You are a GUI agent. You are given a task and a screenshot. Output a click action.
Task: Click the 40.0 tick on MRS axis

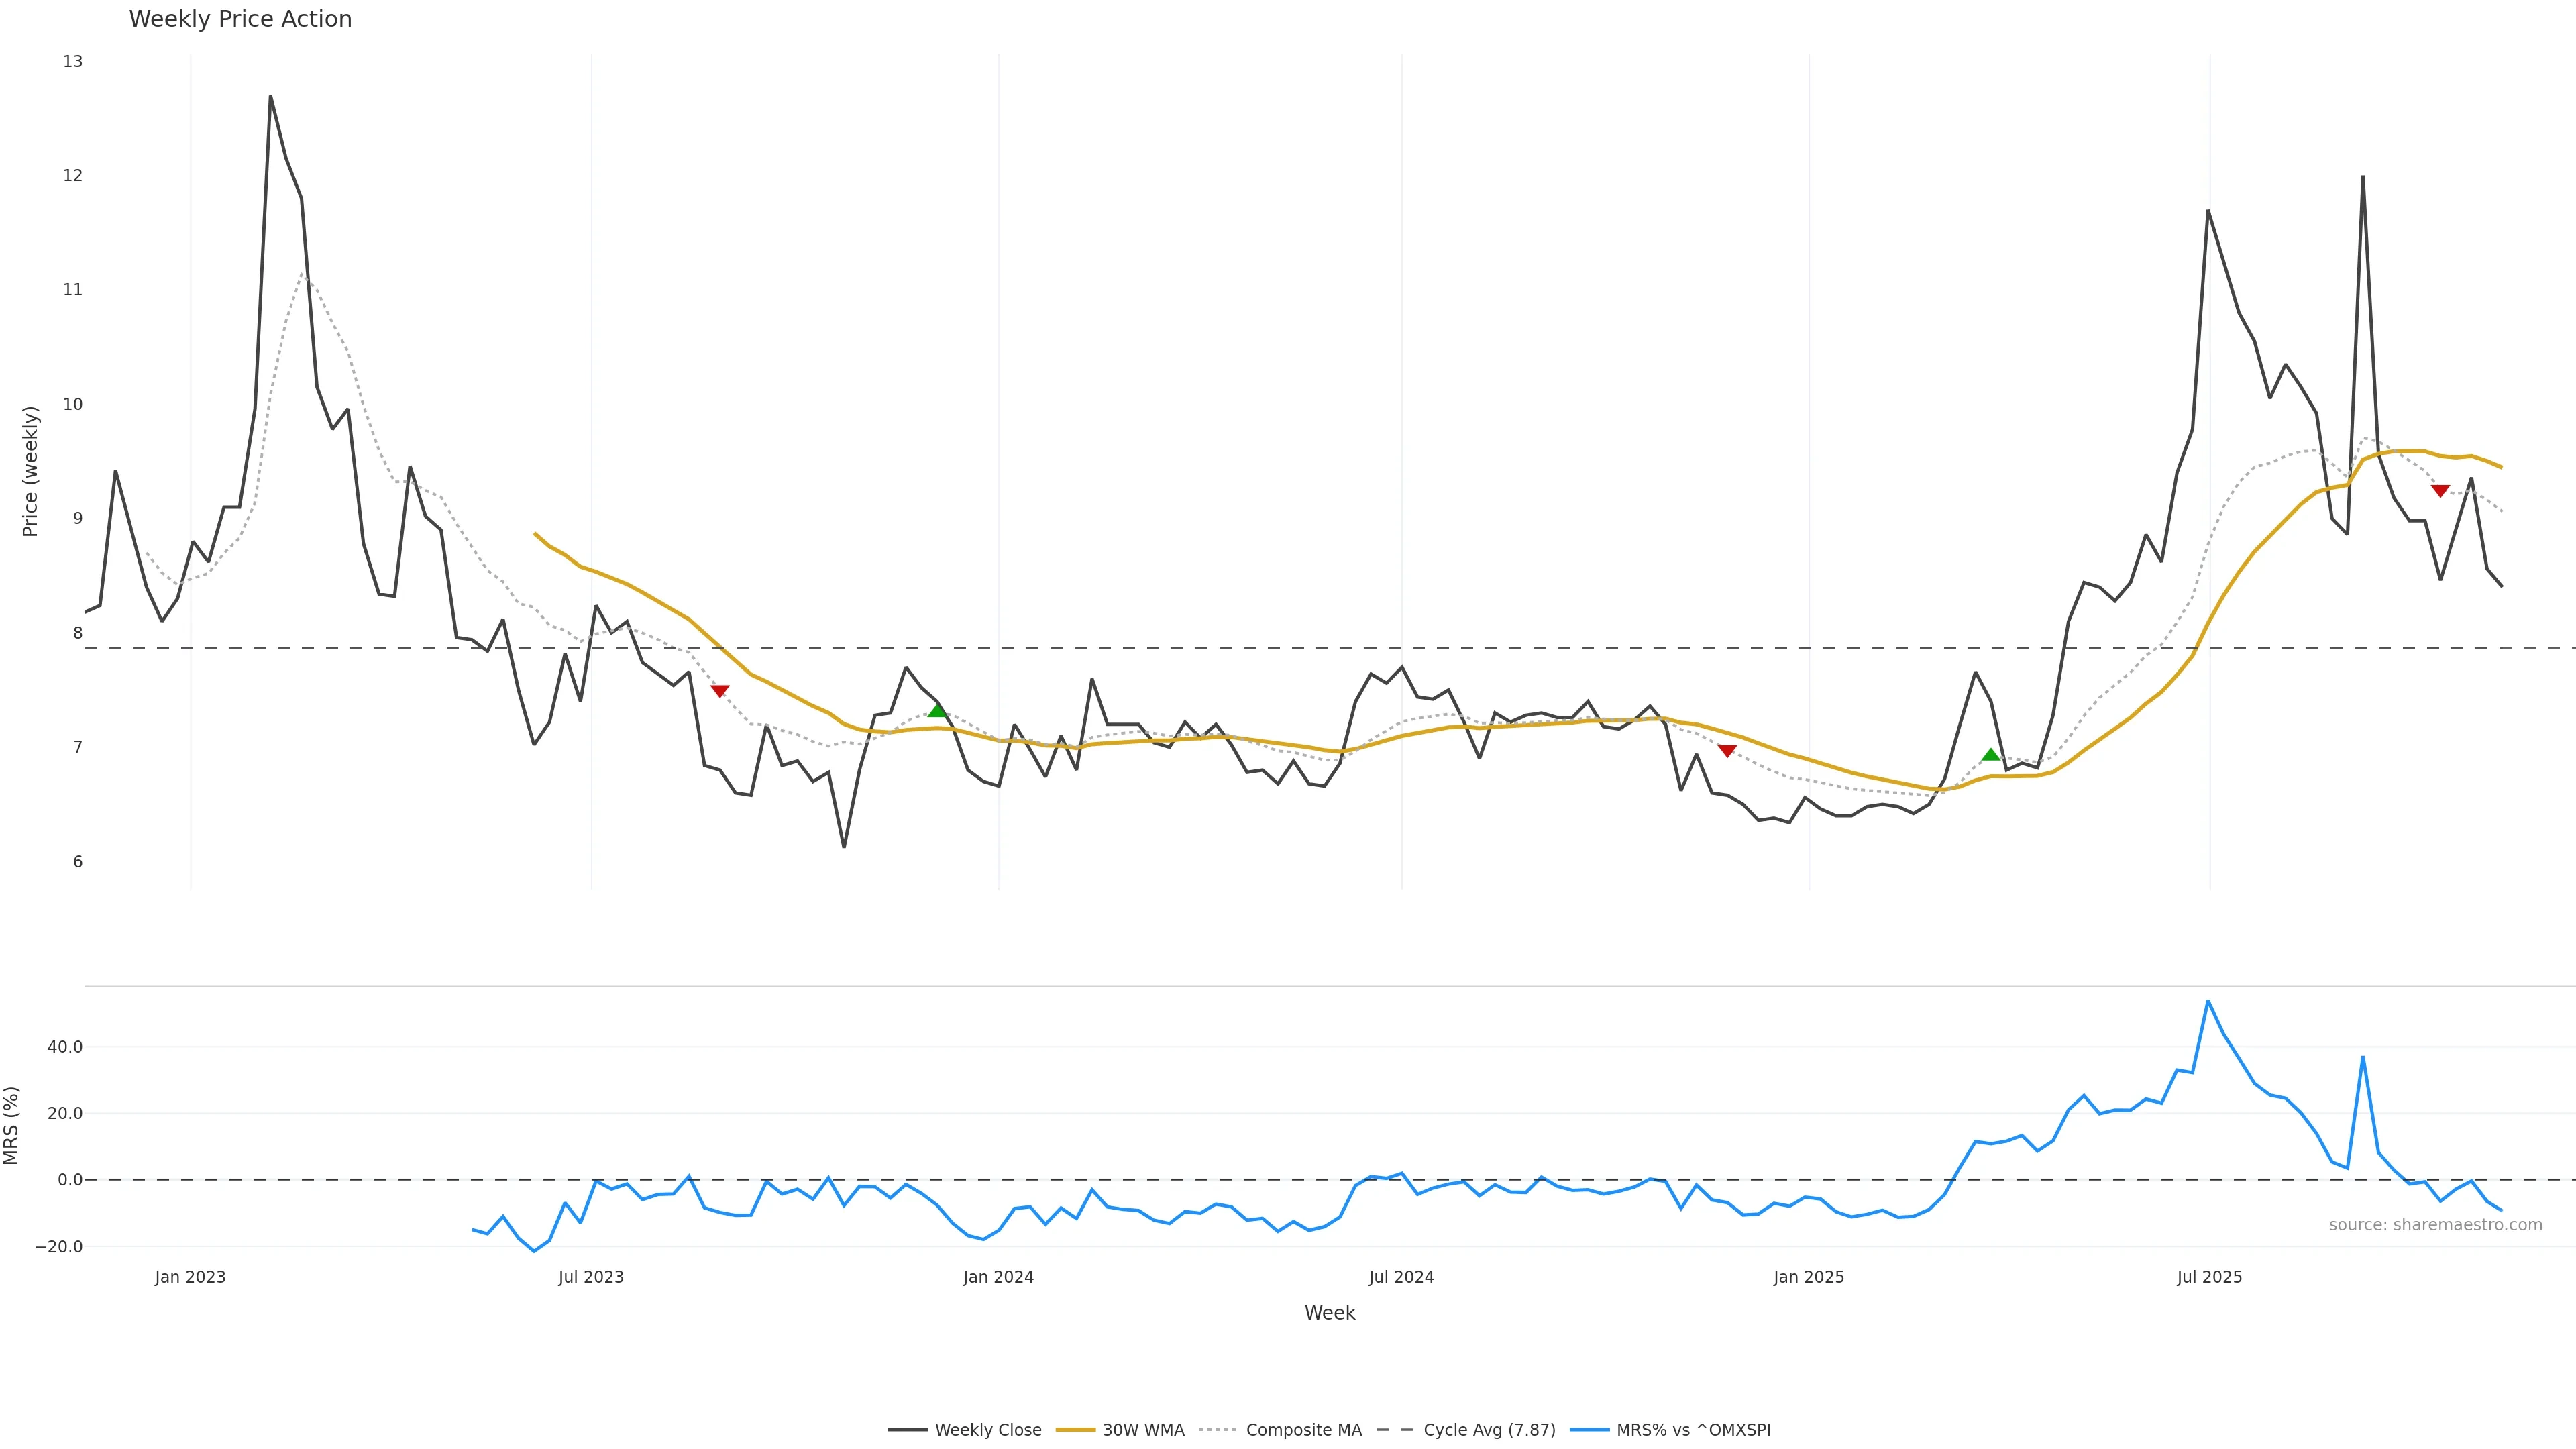point(64,1047)
